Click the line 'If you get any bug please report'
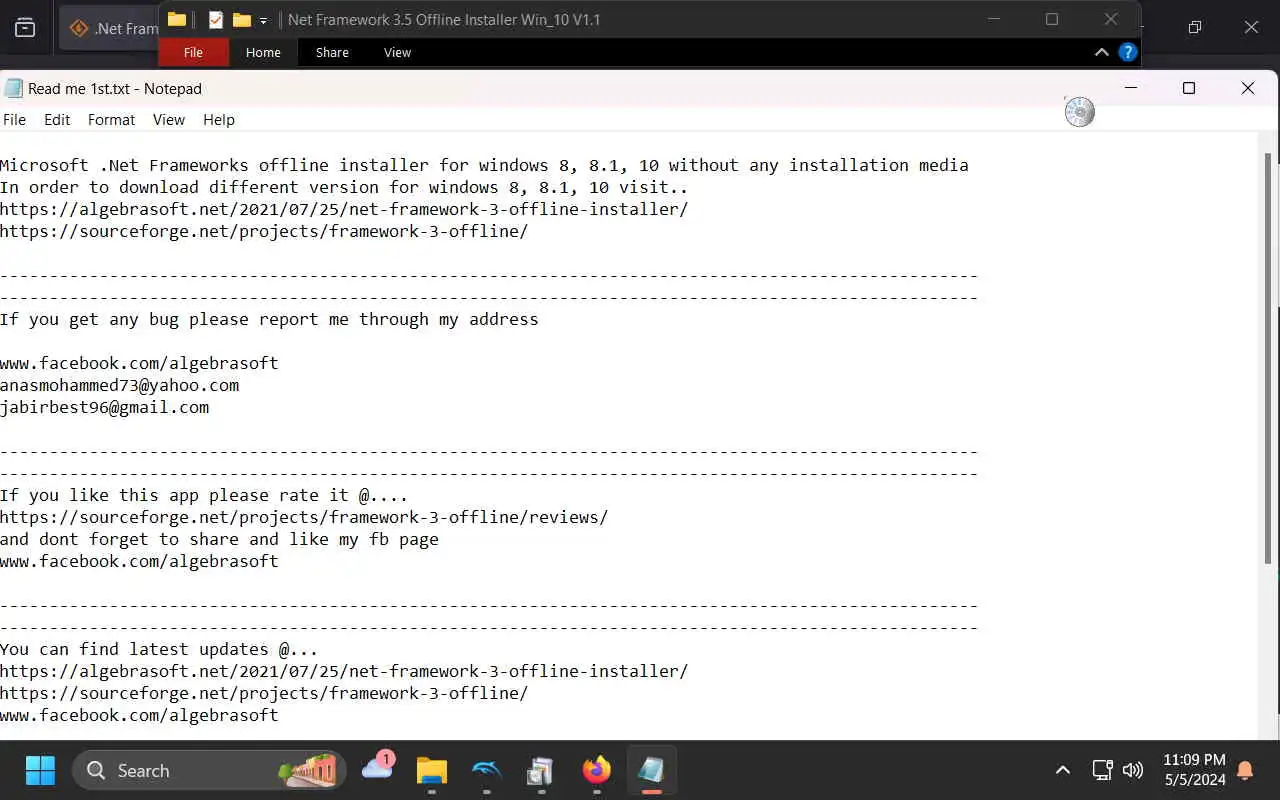Image resolution: width=1280 pixels, height=800 pixels. [x=269, y=319]
